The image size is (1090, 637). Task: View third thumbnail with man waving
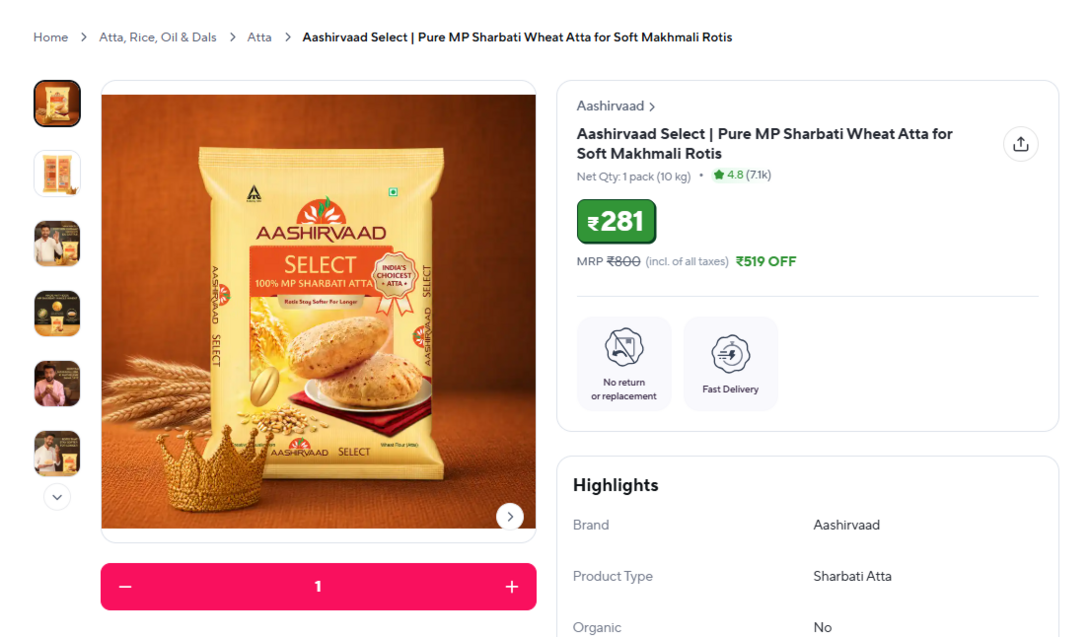[57, 243]
